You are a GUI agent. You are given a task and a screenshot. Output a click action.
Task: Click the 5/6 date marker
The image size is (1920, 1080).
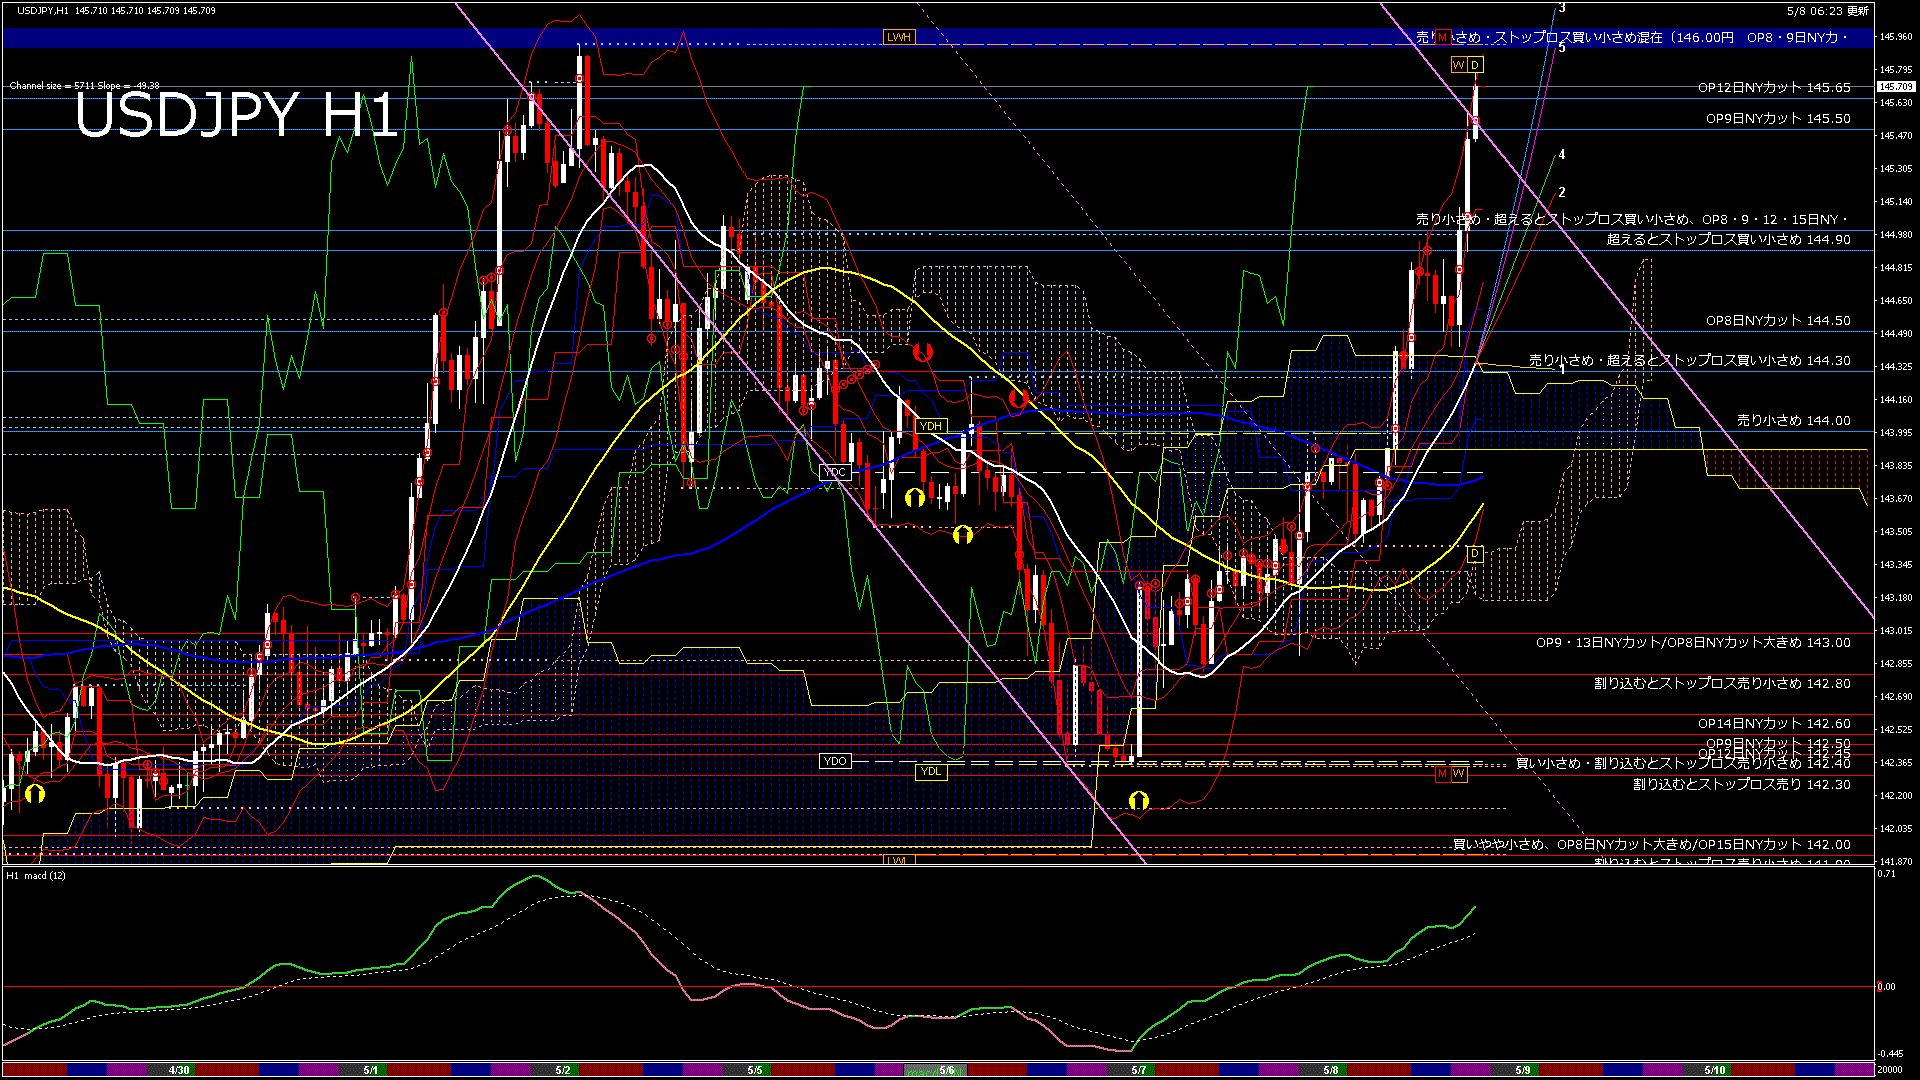click(x=947, y=1070)
